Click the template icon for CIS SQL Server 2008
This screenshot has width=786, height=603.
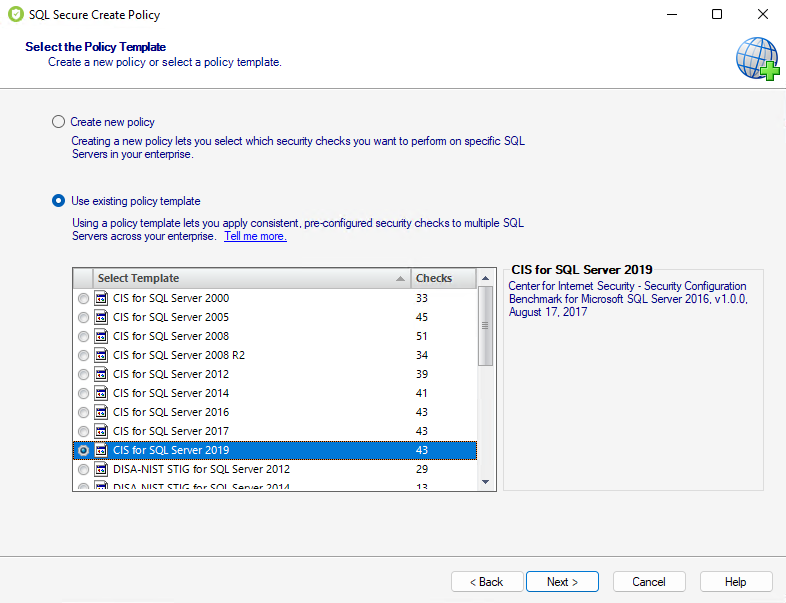point(101,336)
